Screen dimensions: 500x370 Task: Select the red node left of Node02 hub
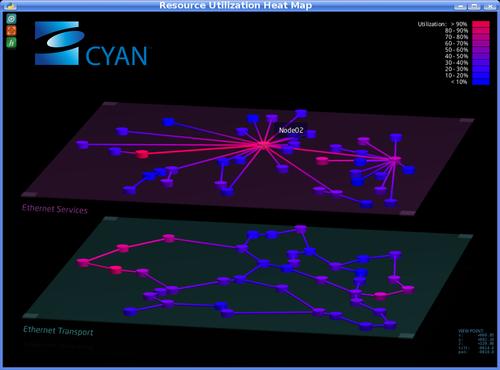tap(142, 154)
